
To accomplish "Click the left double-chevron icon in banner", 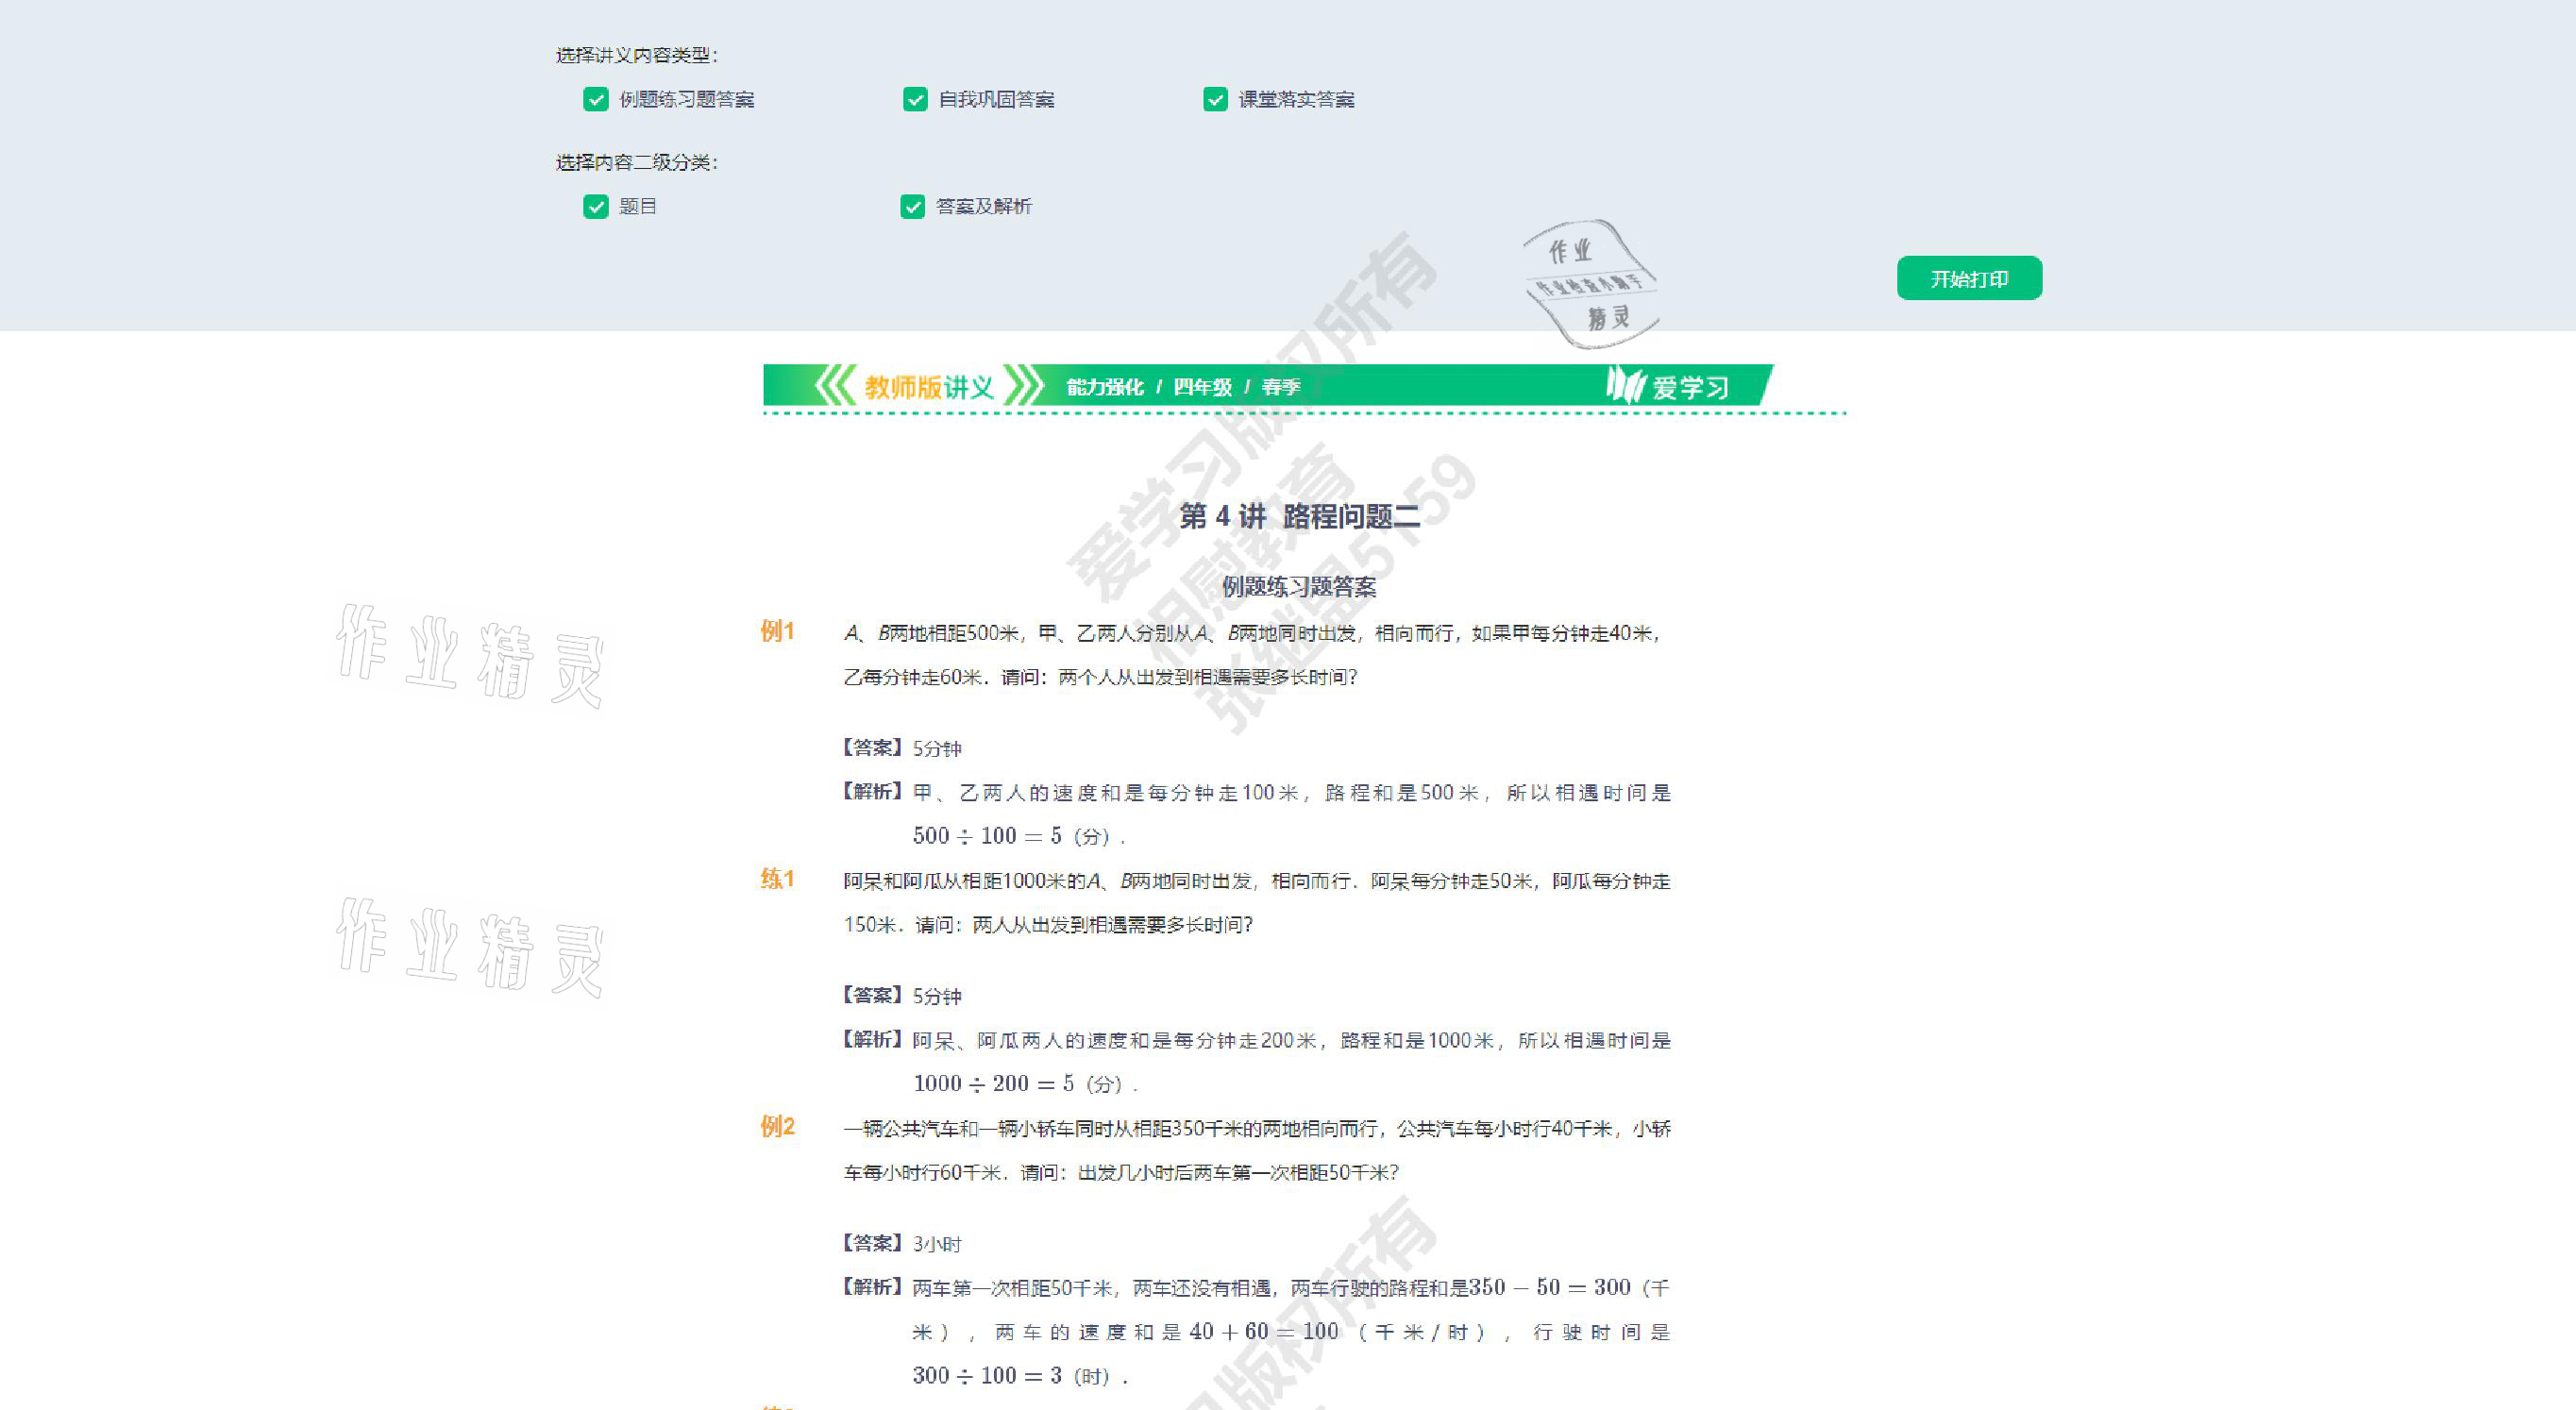I will 835,386.
